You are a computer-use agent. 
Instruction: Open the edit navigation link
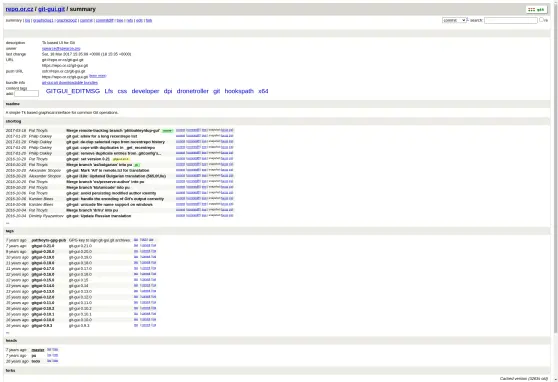pos(139,21)
